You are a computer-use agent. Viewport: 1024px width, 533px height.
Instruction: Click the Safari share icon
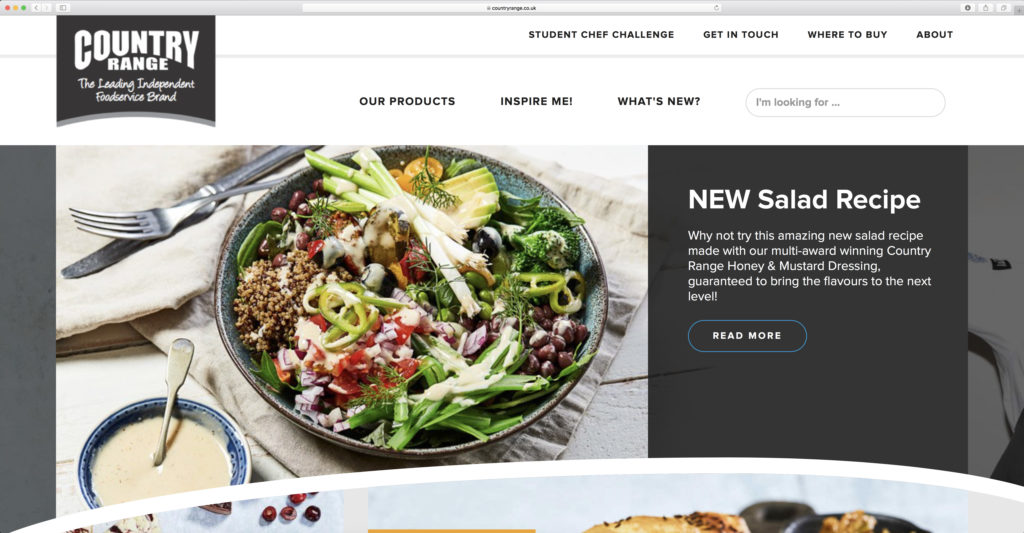pyautogui.click(x=985, y=8)
